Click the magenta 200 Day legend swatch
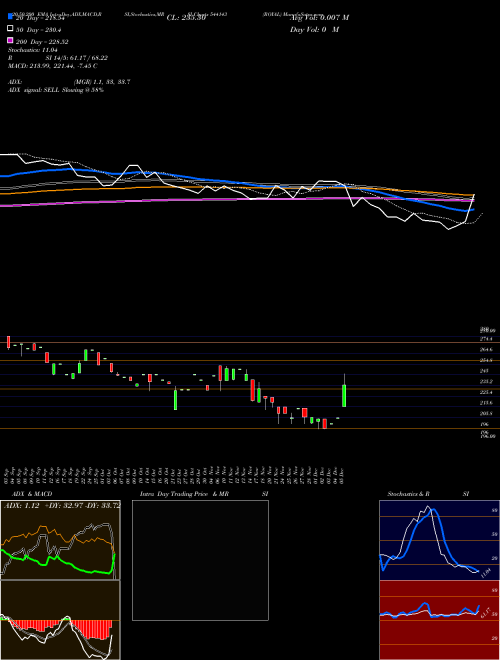500x660 pixels. tap(10, 41)
